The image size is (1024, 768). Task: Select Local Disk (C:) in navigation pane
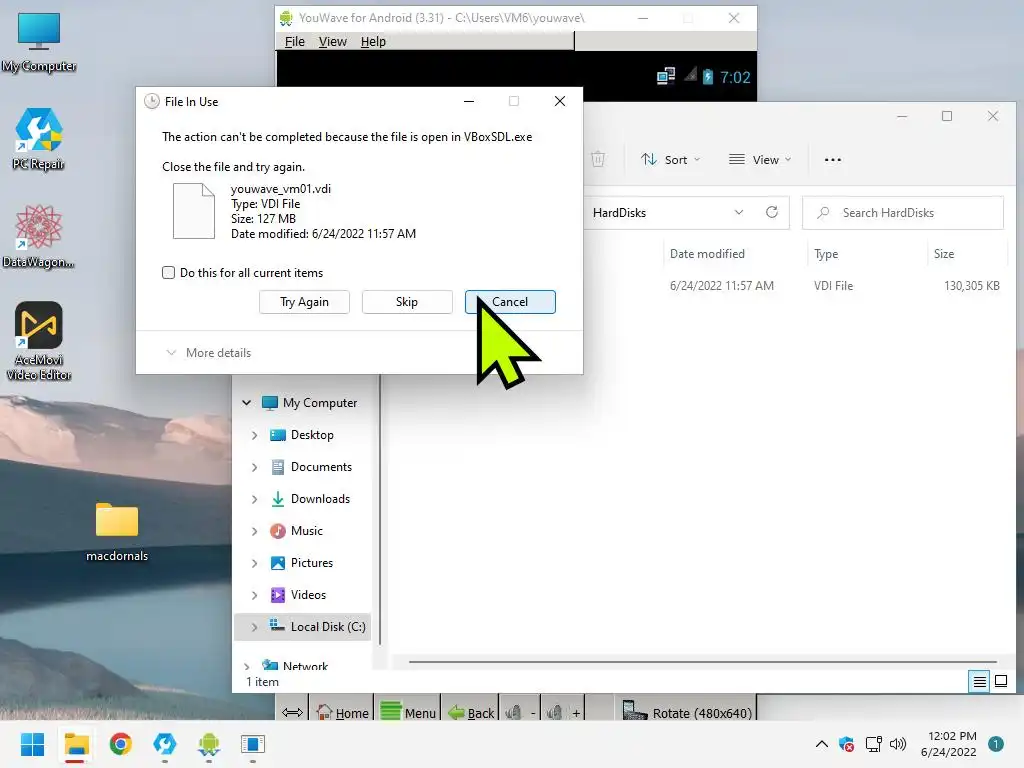click(x=318, y=627)
